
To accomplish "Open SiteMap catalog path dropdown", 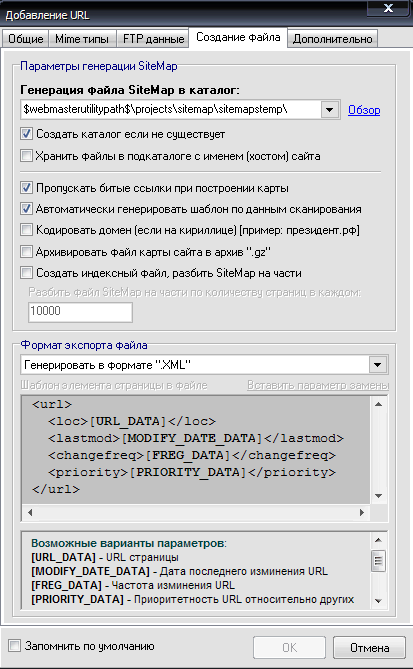I will 329,110.
